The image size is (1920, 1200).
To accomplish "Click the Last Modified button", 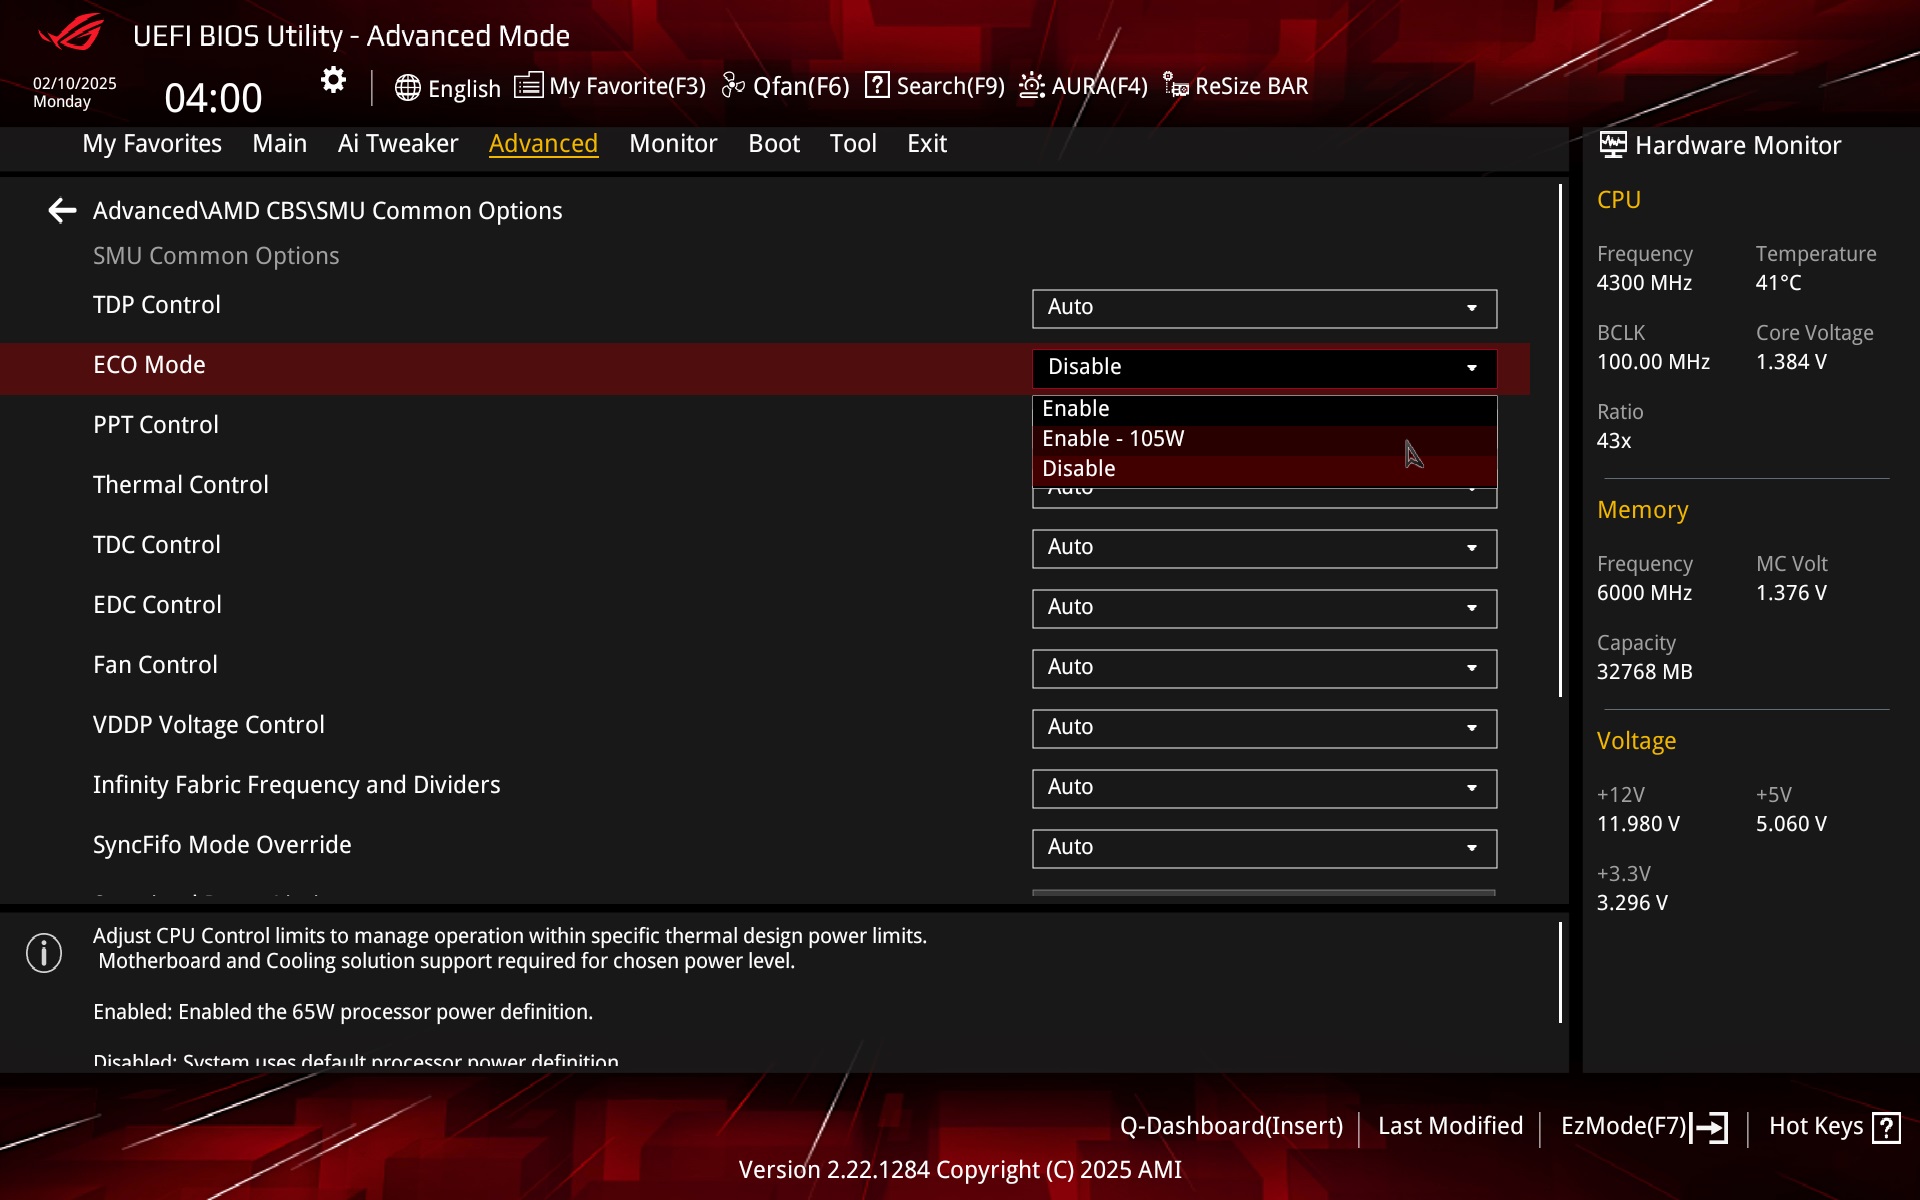I will (1450, 1126).
